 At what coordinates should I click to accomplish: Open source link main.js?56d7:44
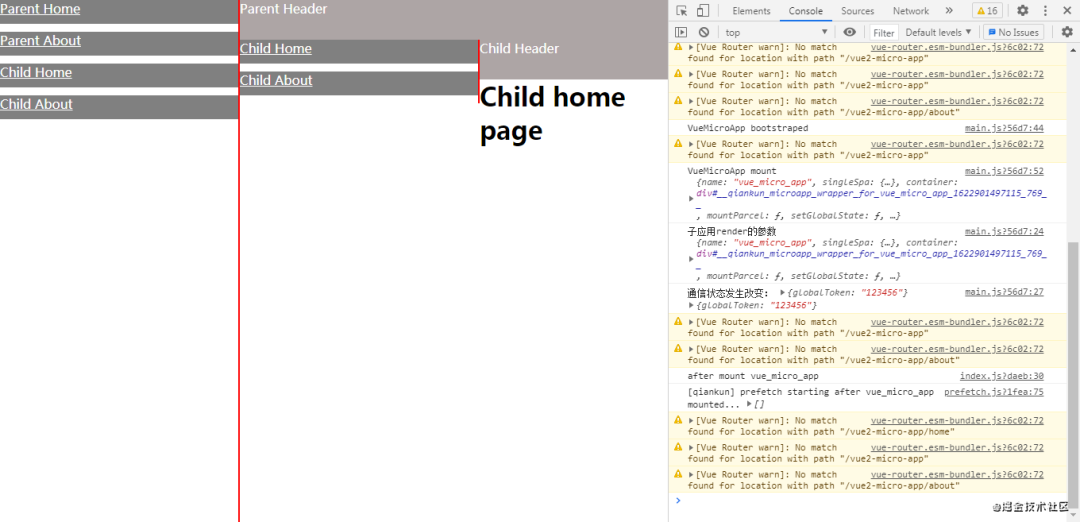coord(1004,128)
